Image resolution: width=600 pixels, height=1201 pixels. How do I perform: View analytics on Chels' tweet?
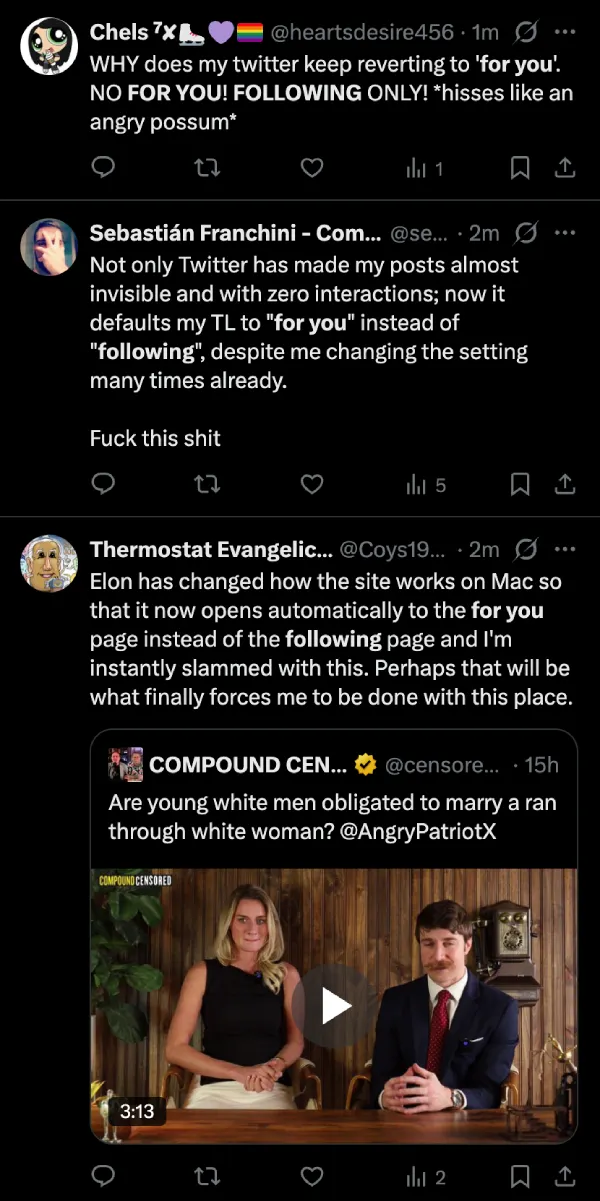418,168
